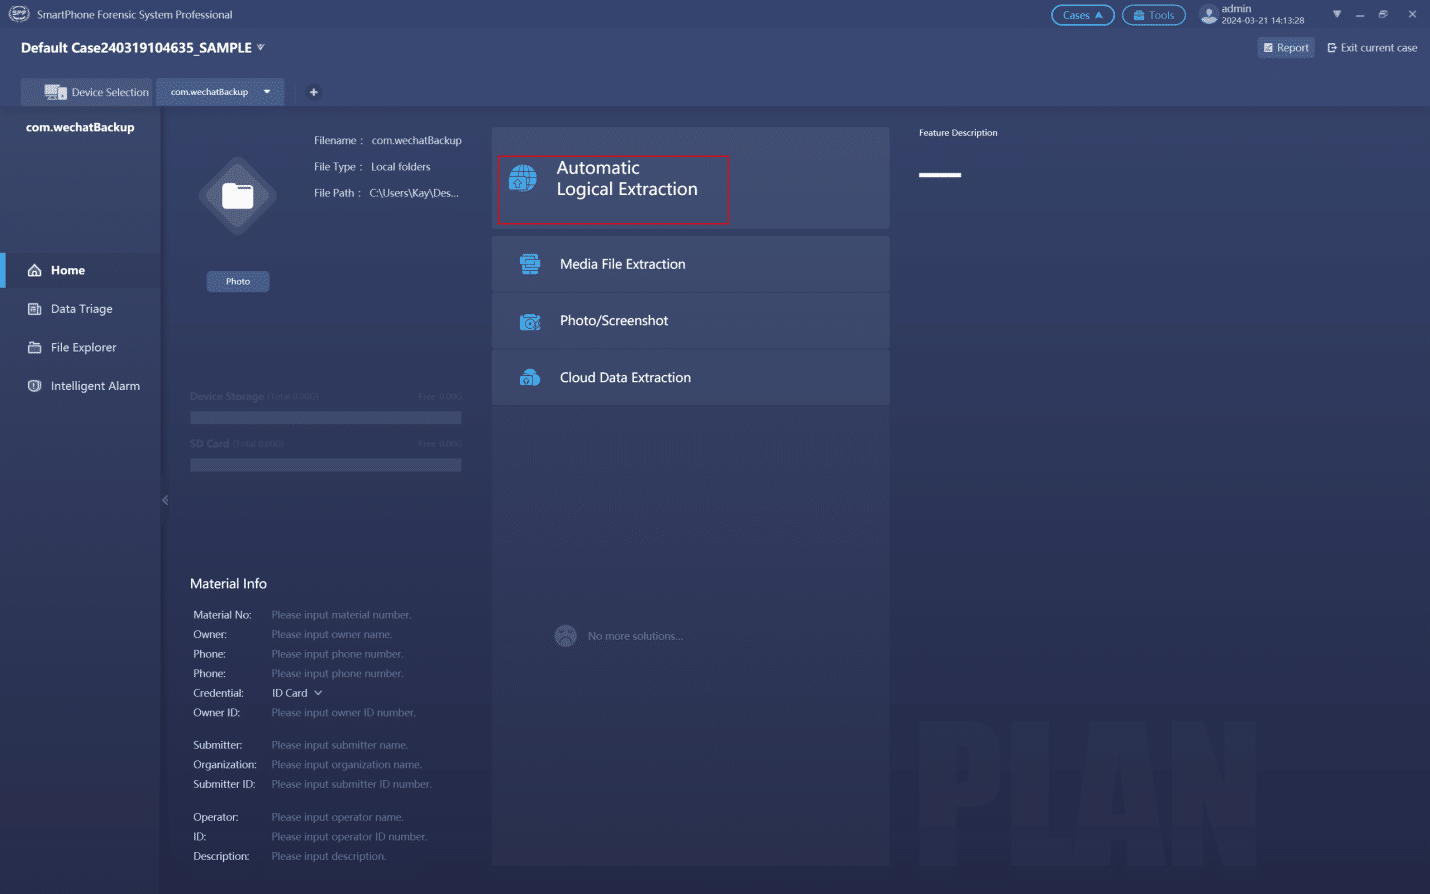Image resolution: width=1430 pixels, height=894 pixels.
Task: Click the Device Storage usage bar
Action: pyautogui.click(x=326, y=417)
